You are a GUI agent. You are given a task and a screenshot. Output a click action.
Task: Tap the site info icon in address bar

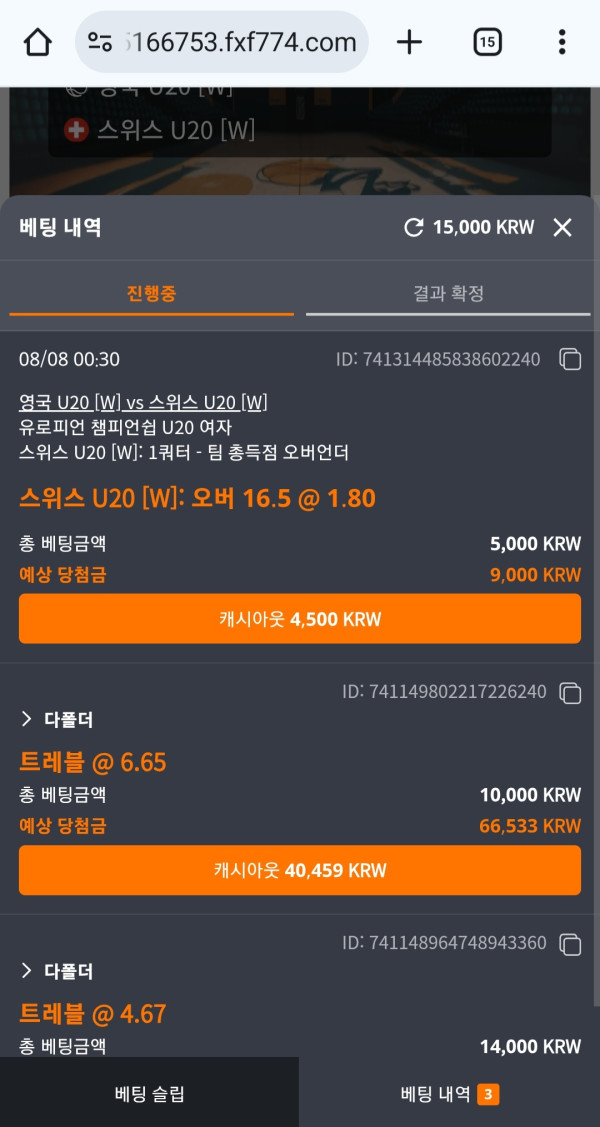click(x=100, y=42)
